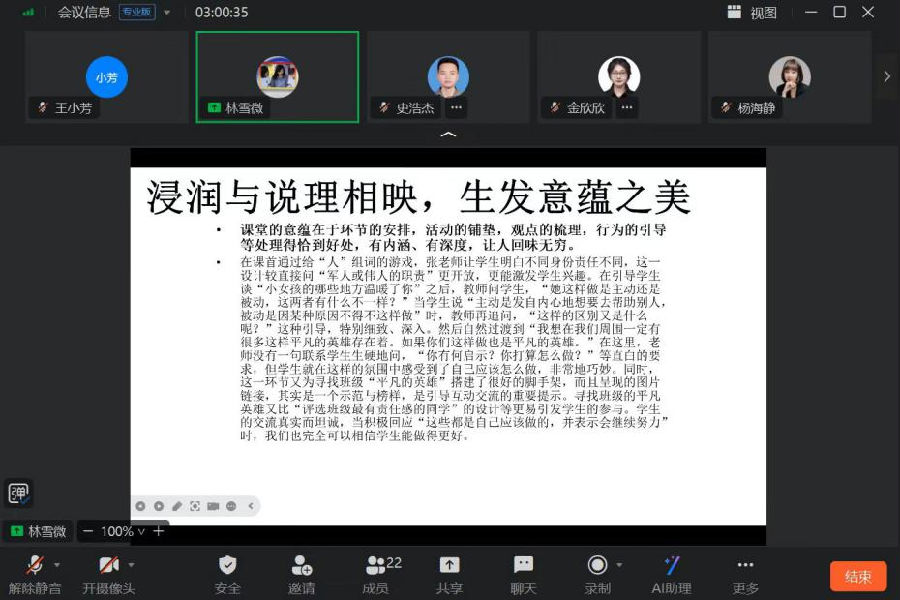
Task: Select 史浩杰's participant video tile
Action: pos(448,77)
